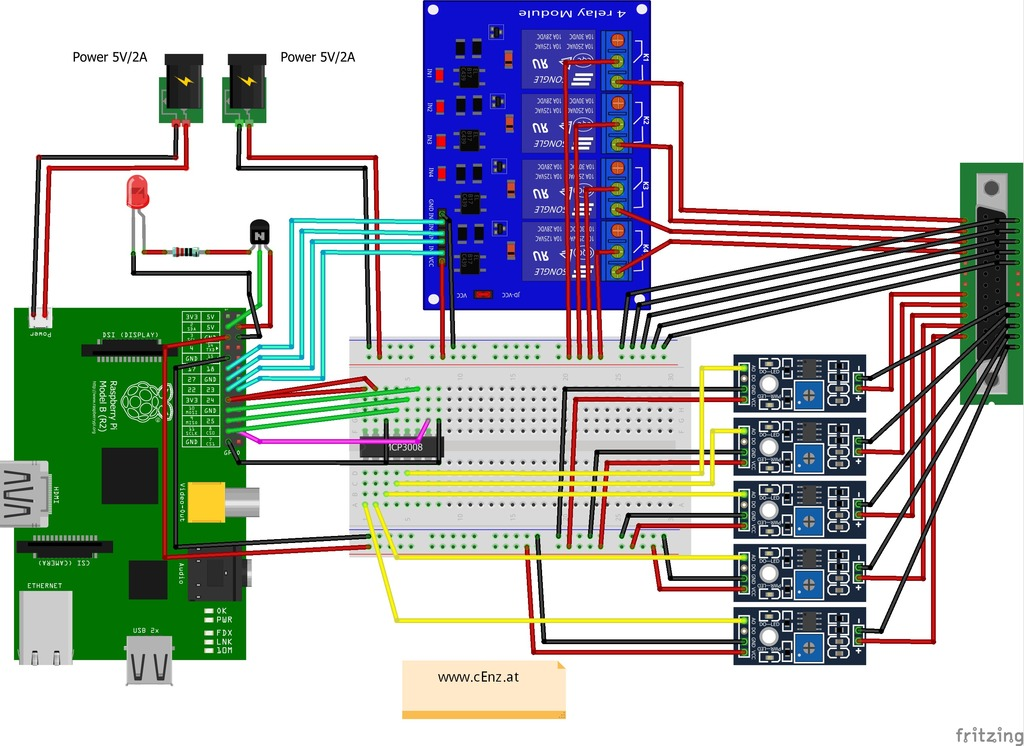Click the fritzing logo
This screenshot has height=746, width=1024.
tap(988, 735)
